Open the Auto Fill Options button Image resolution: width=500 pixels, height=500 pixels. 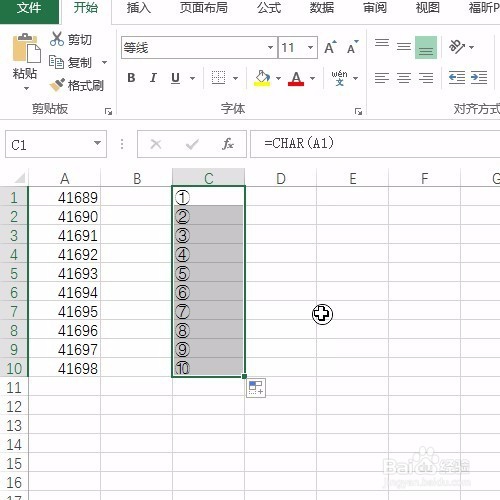click(x=256, y=388)
